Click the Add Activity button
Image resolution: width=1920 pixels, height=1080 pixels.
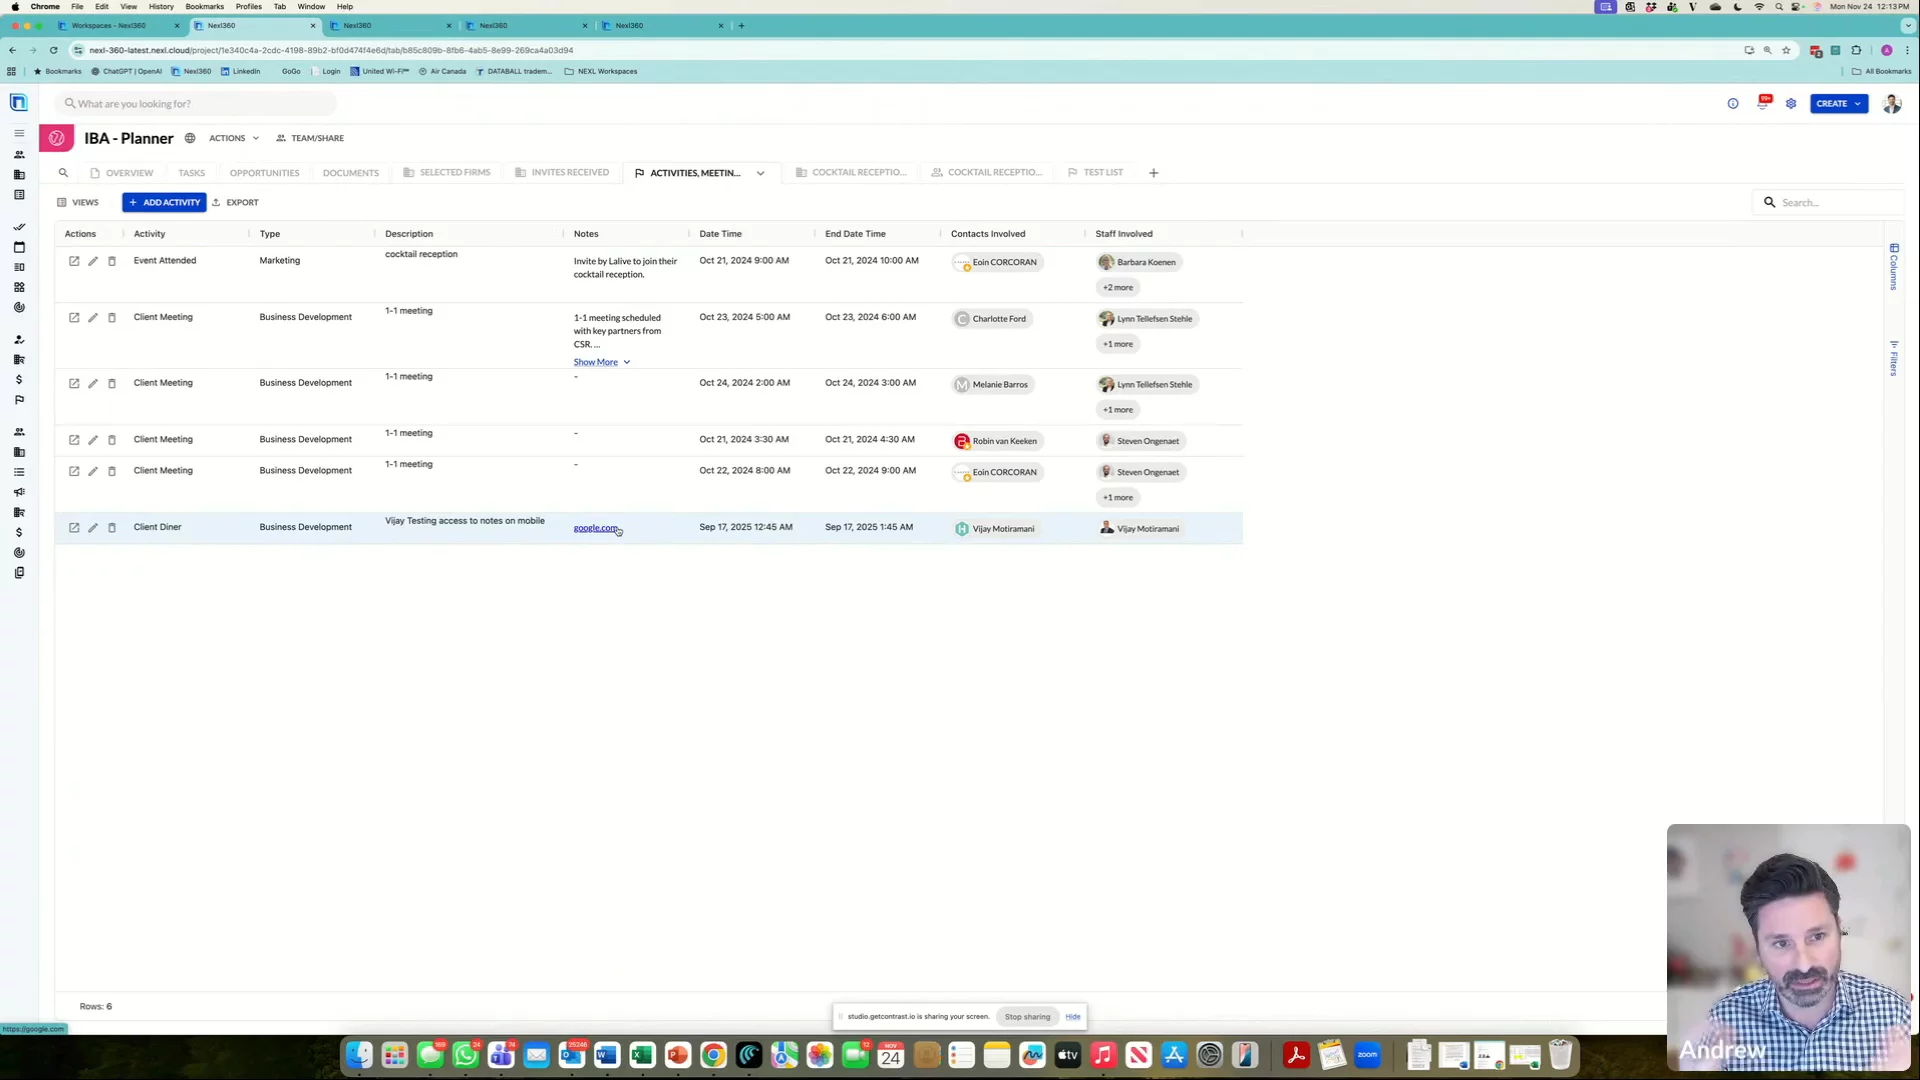point(164,202)
